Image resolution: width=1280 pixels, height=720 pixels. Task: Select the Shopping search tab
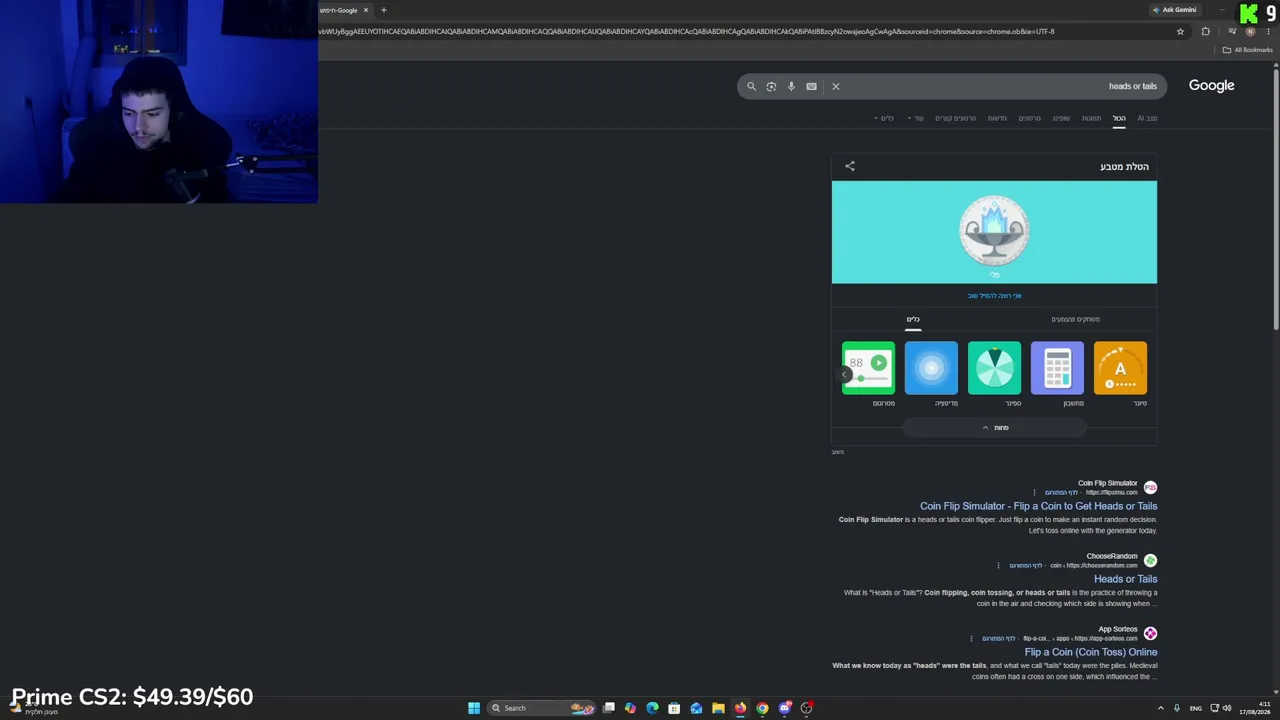pyautogui.click(x=1061, y=118)
